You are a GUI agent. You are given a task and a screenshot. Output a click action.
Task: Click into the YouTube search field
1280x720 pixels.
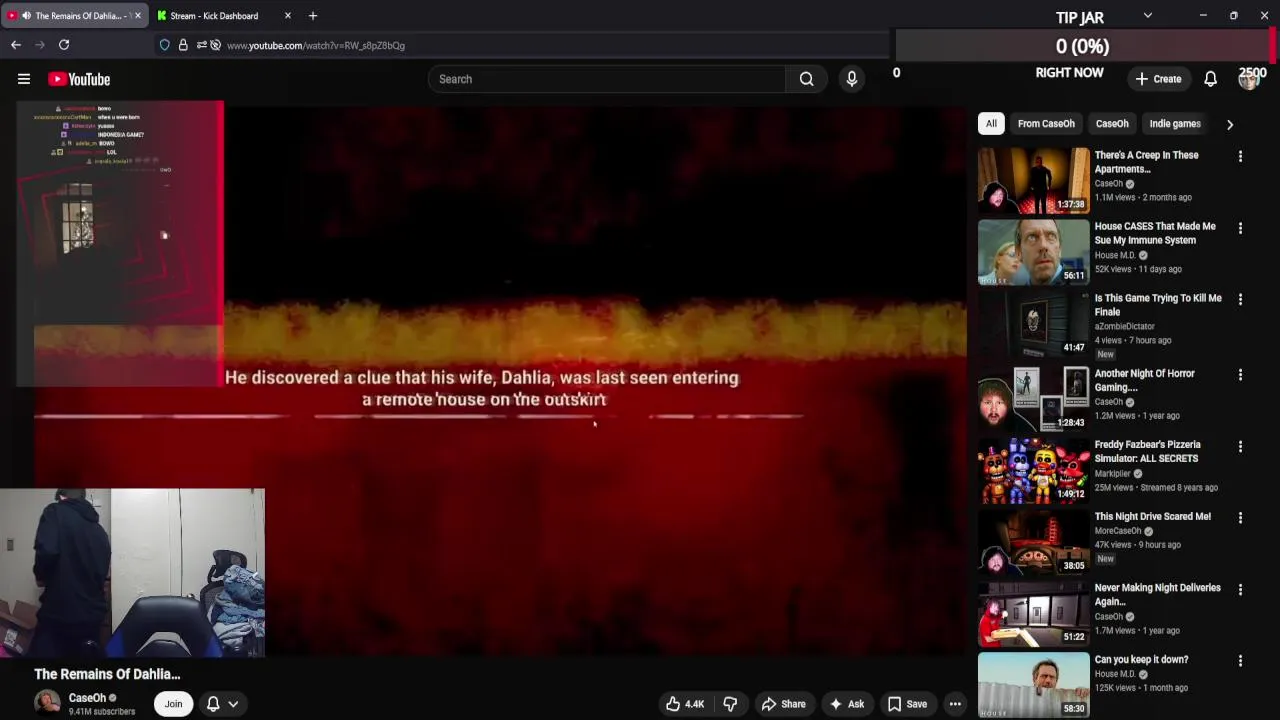point(607,79)
